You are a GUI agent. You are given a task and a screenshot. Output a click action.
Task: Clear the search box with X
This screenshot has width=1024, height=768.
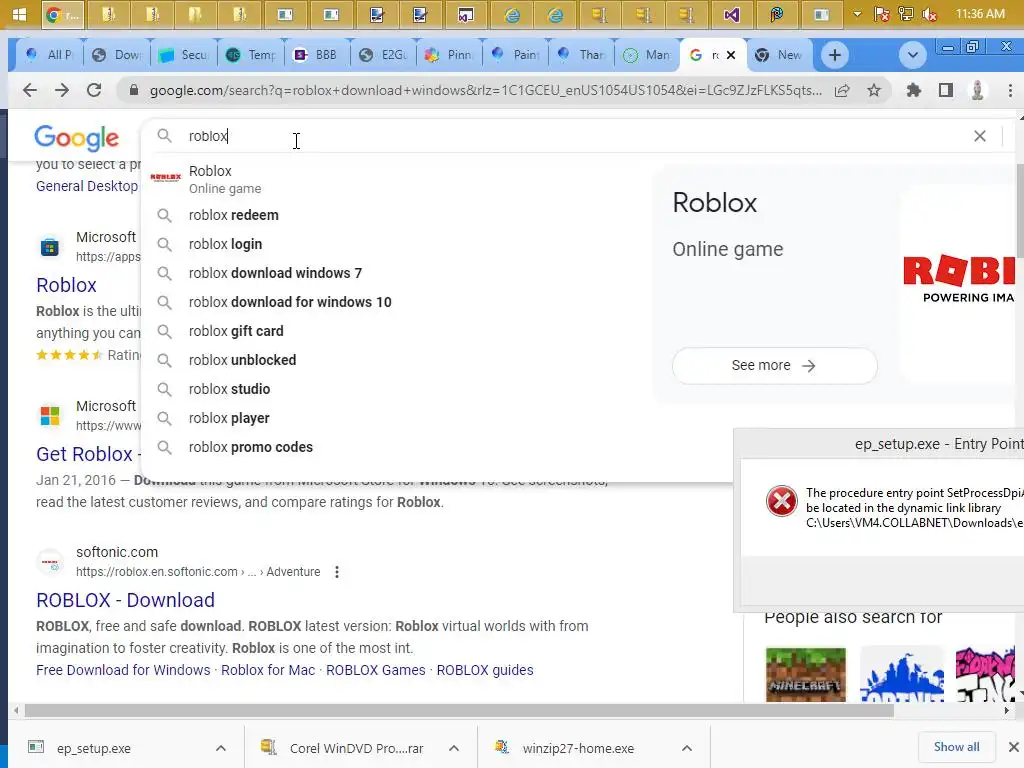(x=980, y=136)
